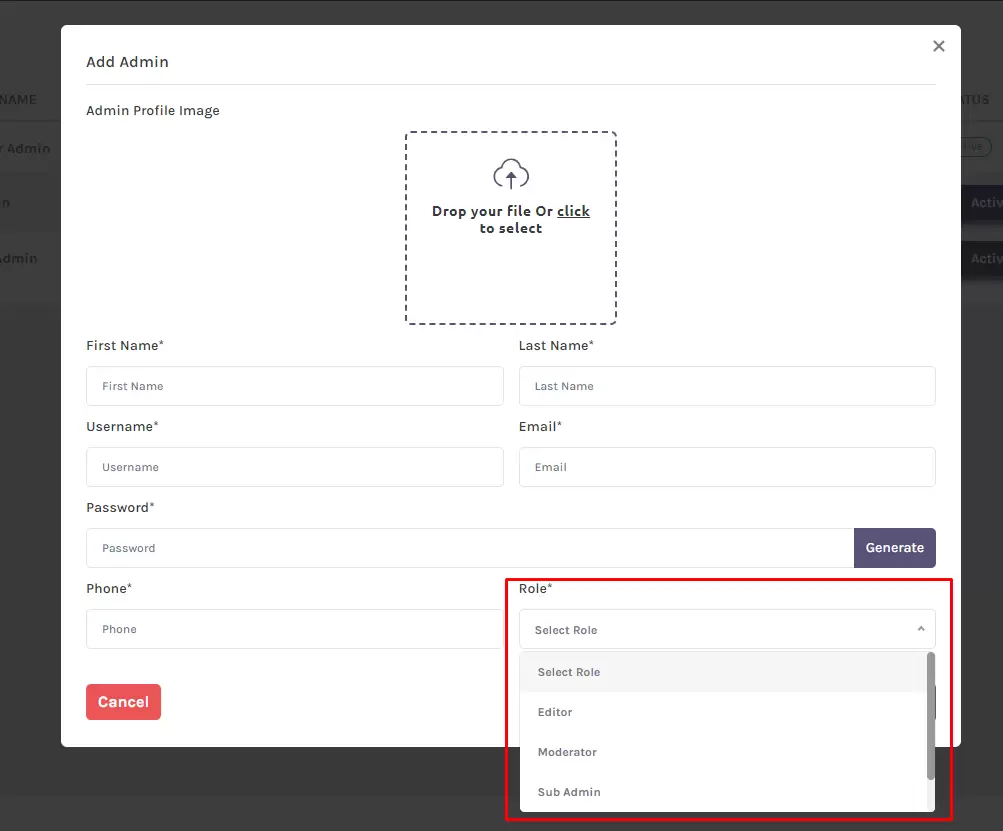
Task: Collapse the Select Role dropdown
Action: coord(727,629)
